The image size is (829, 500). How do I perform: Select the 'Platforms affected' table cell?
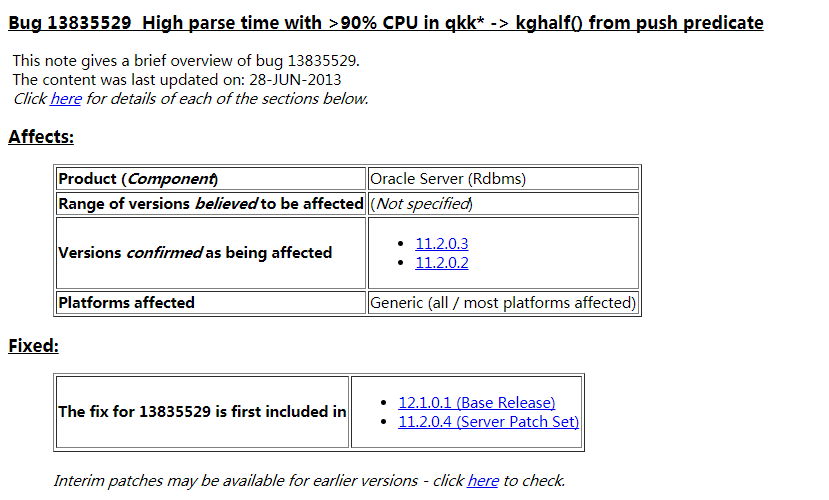pyautogui.click(x=127, y=302)
